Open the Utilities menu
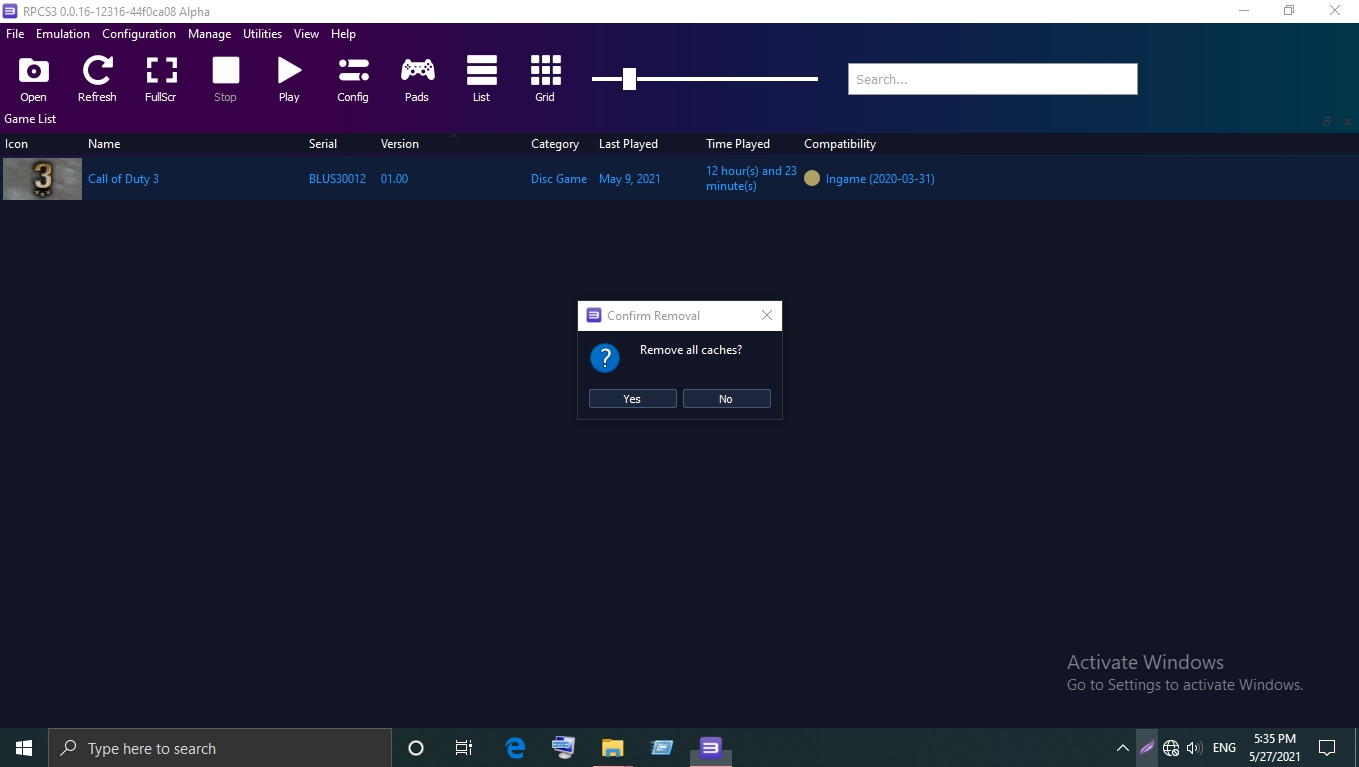Viewport: 1359px width, 767px height. pos(262,34)
